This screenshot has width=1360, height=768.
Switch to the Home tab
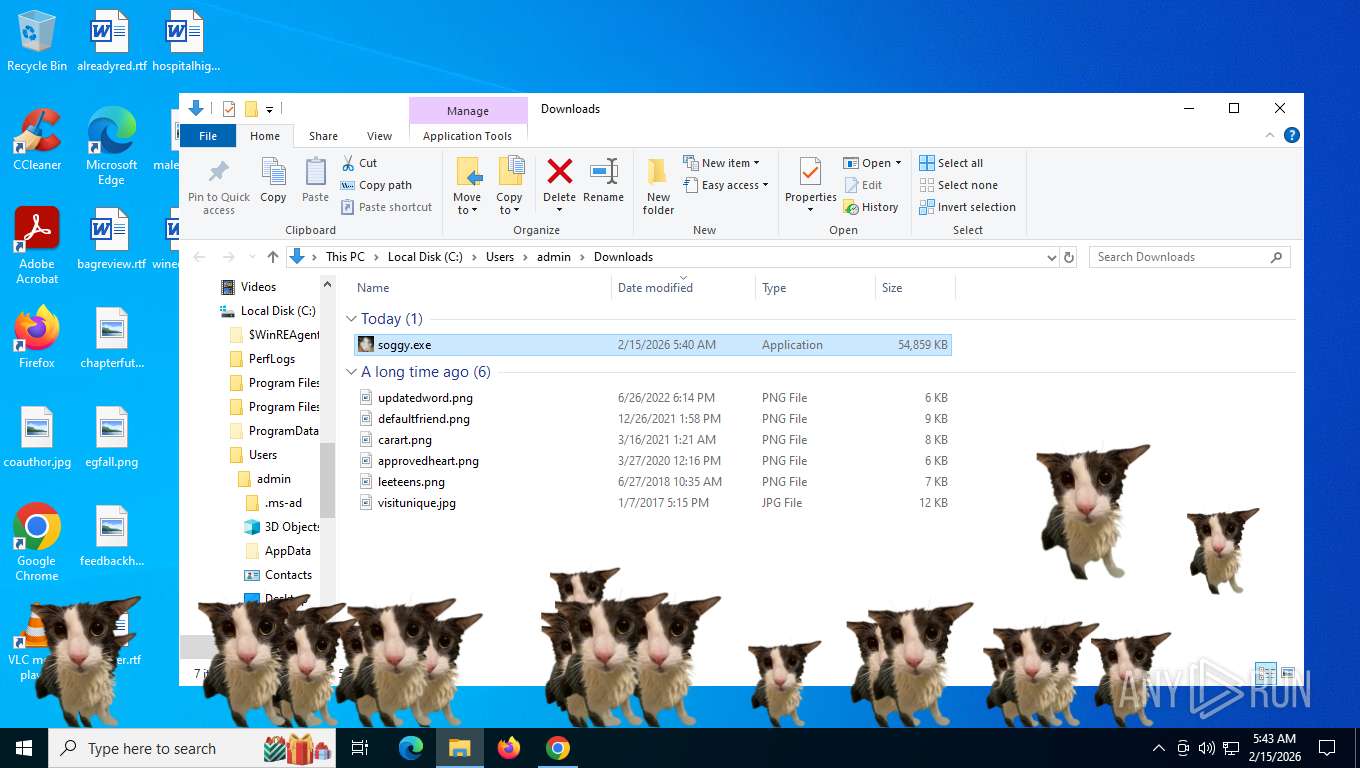pyautogui.click(x=265, y=136)
